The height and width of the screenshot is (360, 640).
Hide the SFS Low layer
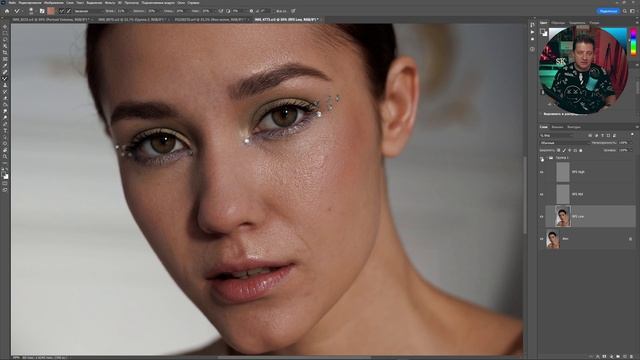542,216
